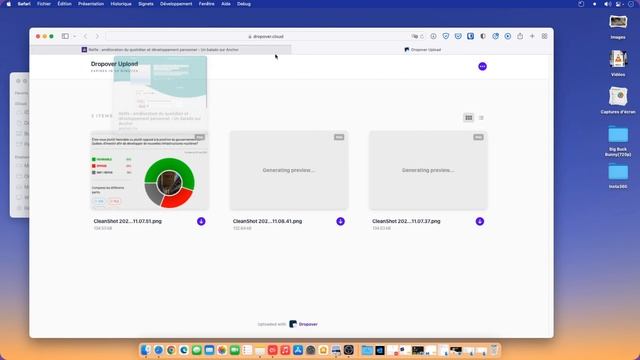The width and height of the screenshot is (640, 360).
Task: Open the Vidéos desktop stack
Action: click(618, 63)
